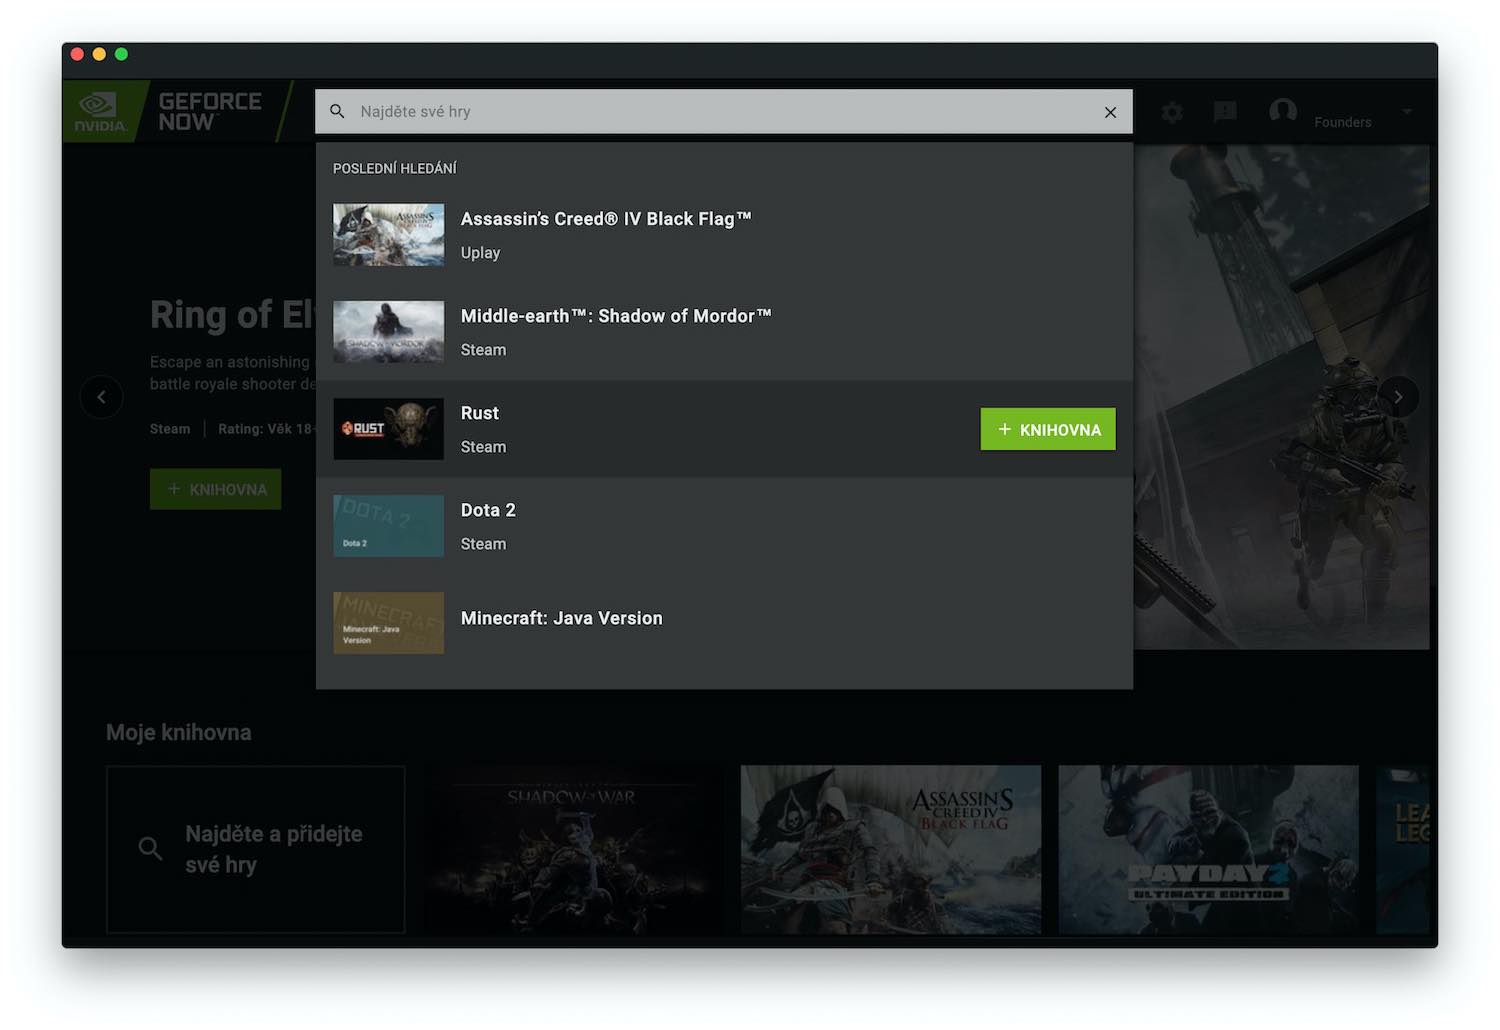Viewport: 1500px width, 1030px height.
Task: Click magnifier icon in library search tile
Action: 150,849
